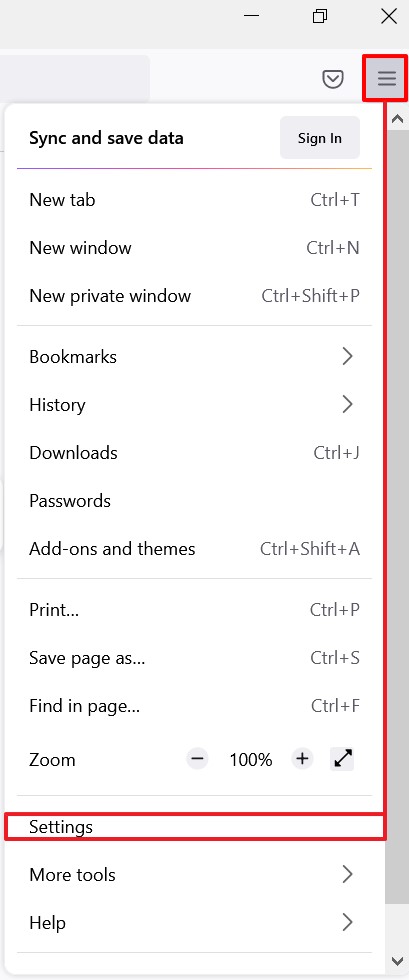
Task: Click the Sign In button
Action: (x=320, y=138)
